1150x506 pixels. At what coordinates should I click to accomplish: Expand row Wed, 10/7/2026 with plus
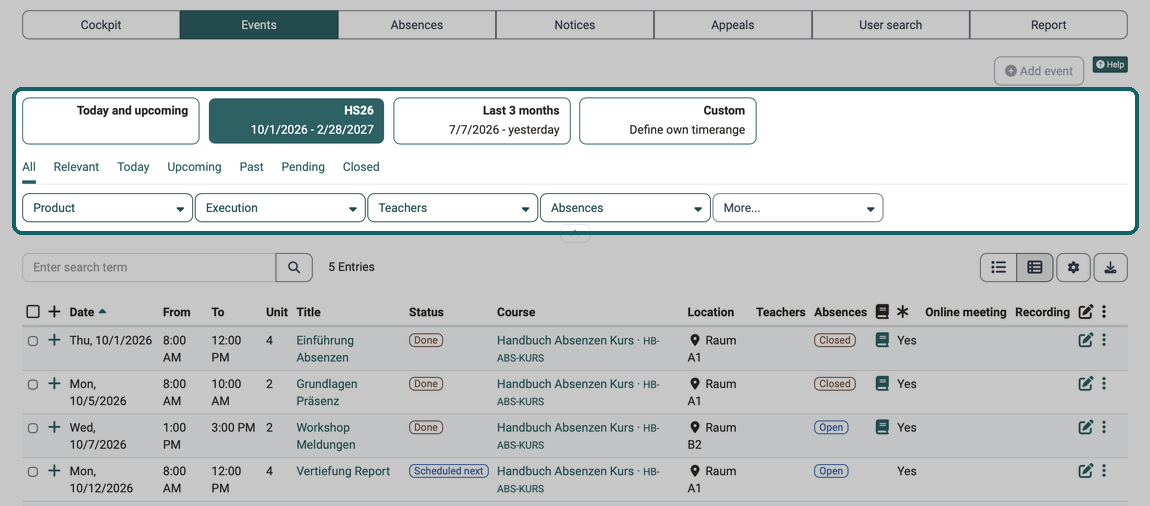point(54,428)
